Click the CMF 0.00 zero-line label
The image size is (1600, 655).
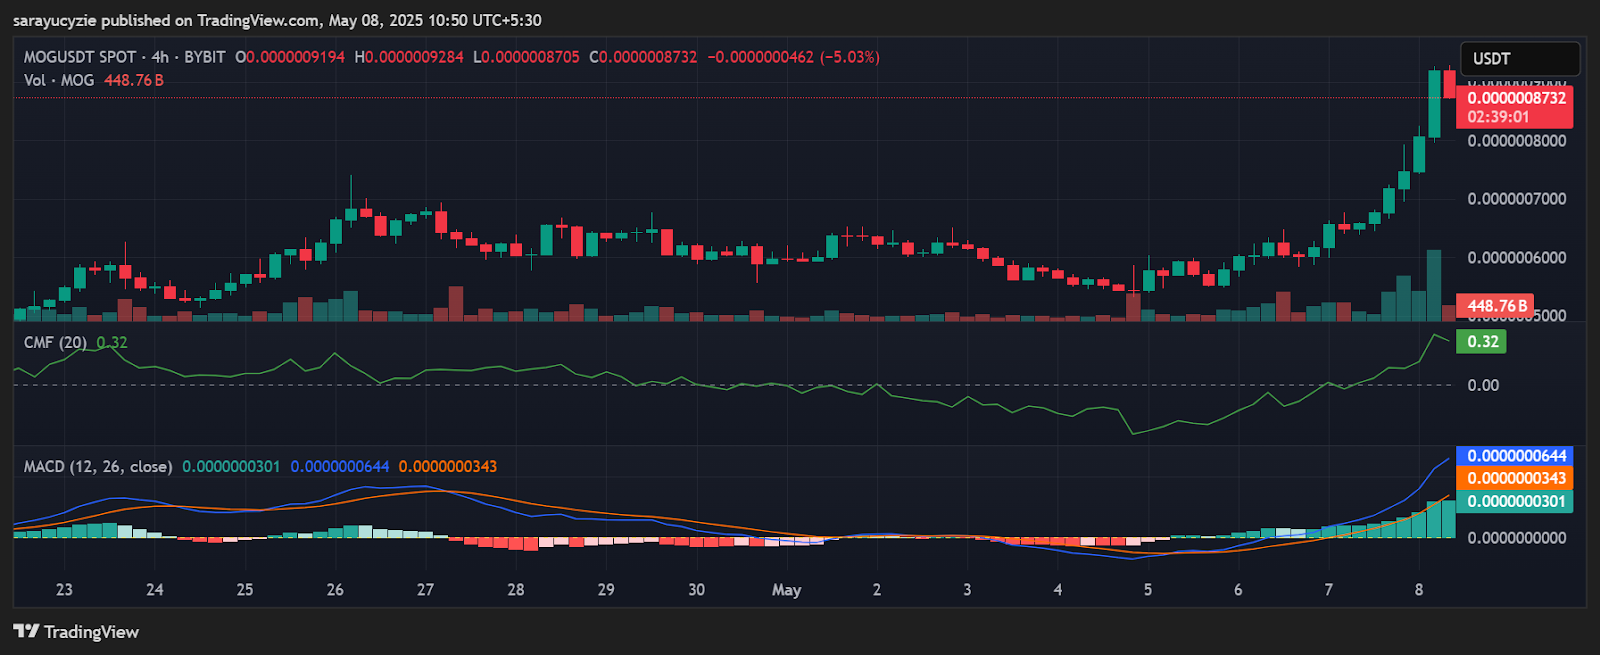[x=1483, y=385]
